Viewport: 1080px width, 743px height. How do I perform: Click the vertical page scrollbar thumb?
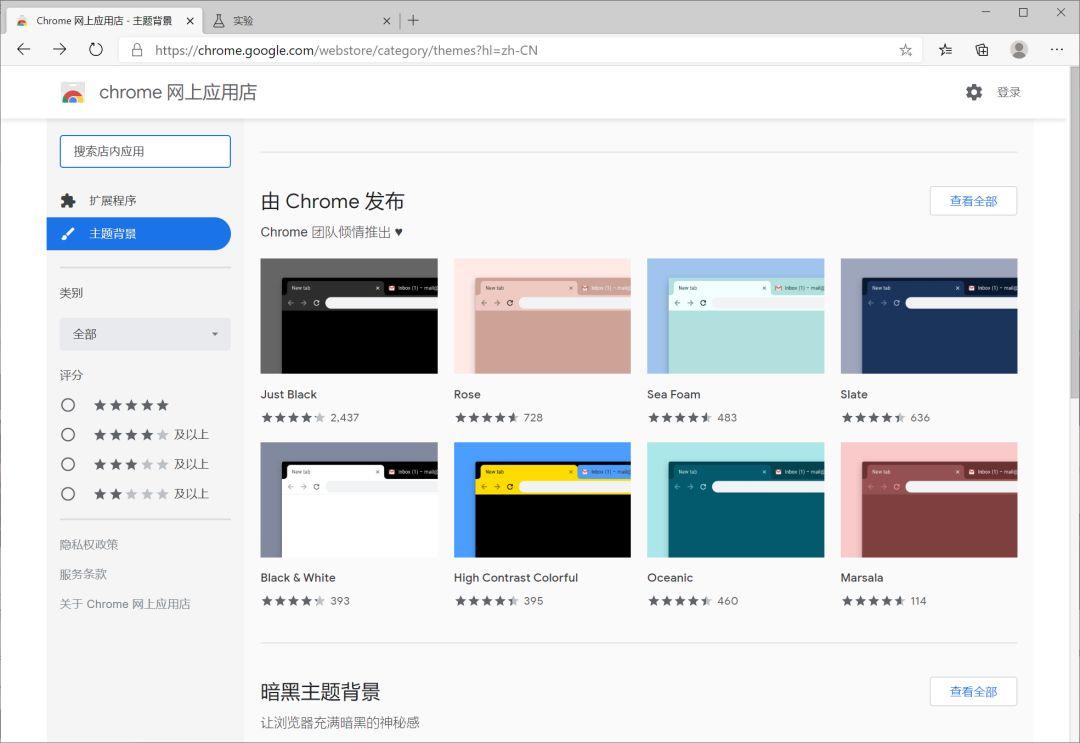coord(1074,233)
